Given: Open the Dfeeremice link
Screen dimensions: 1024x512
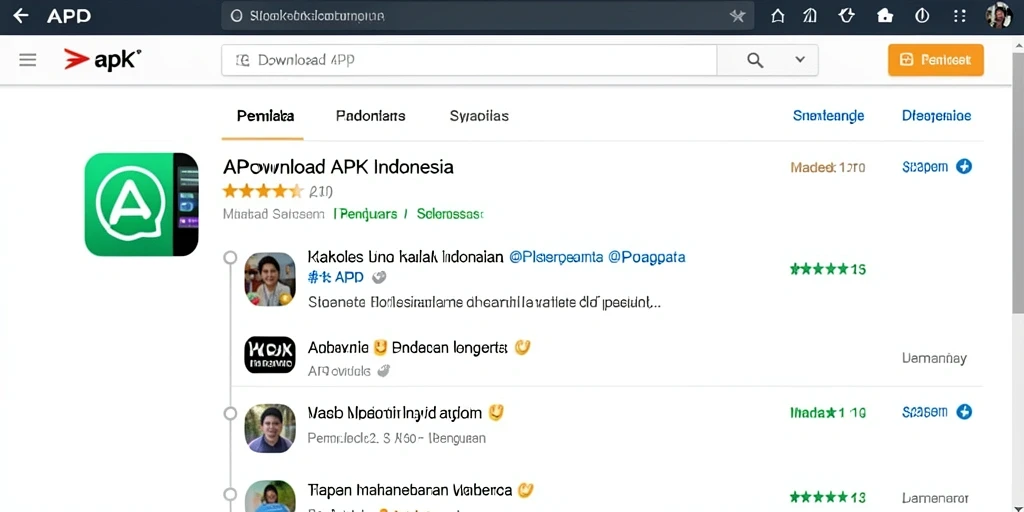Looking at the screenshot, I should click(x=936, y=116).
